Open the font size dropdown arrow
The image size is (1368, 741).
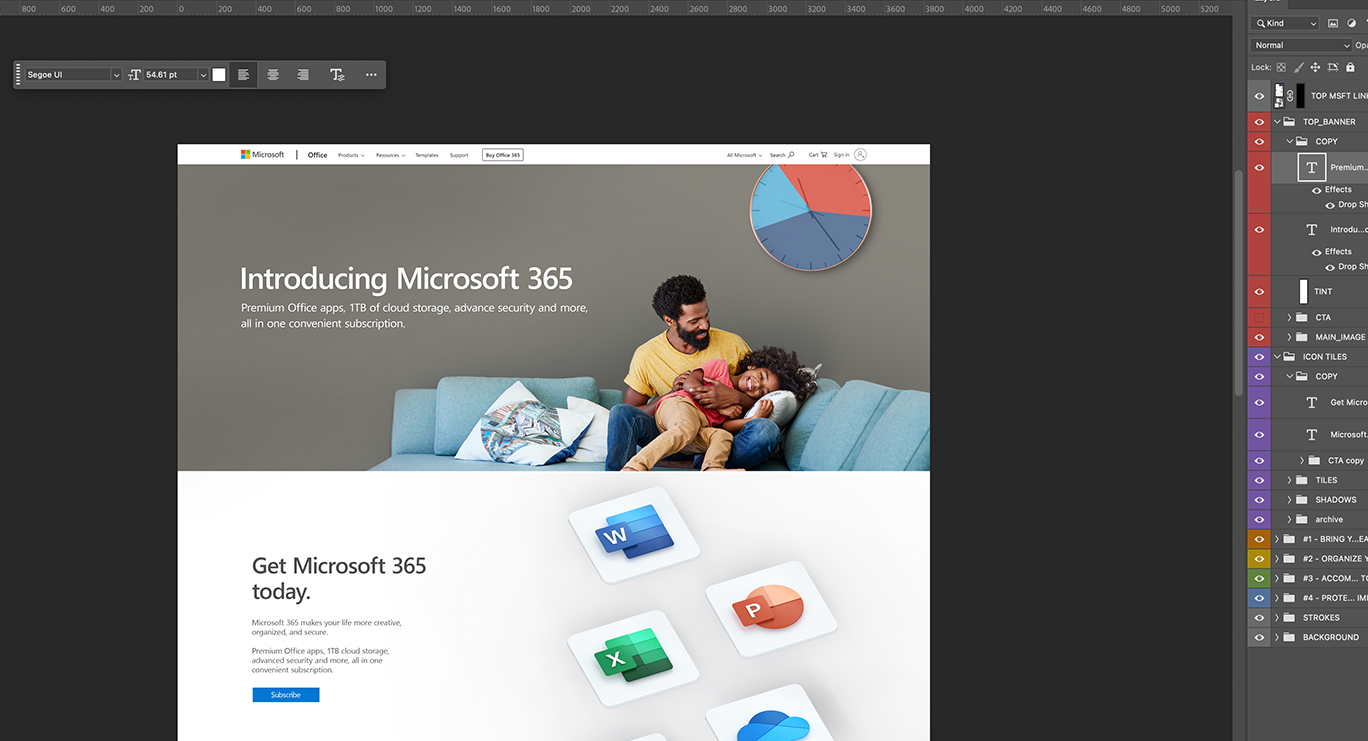tap(203, 75)
